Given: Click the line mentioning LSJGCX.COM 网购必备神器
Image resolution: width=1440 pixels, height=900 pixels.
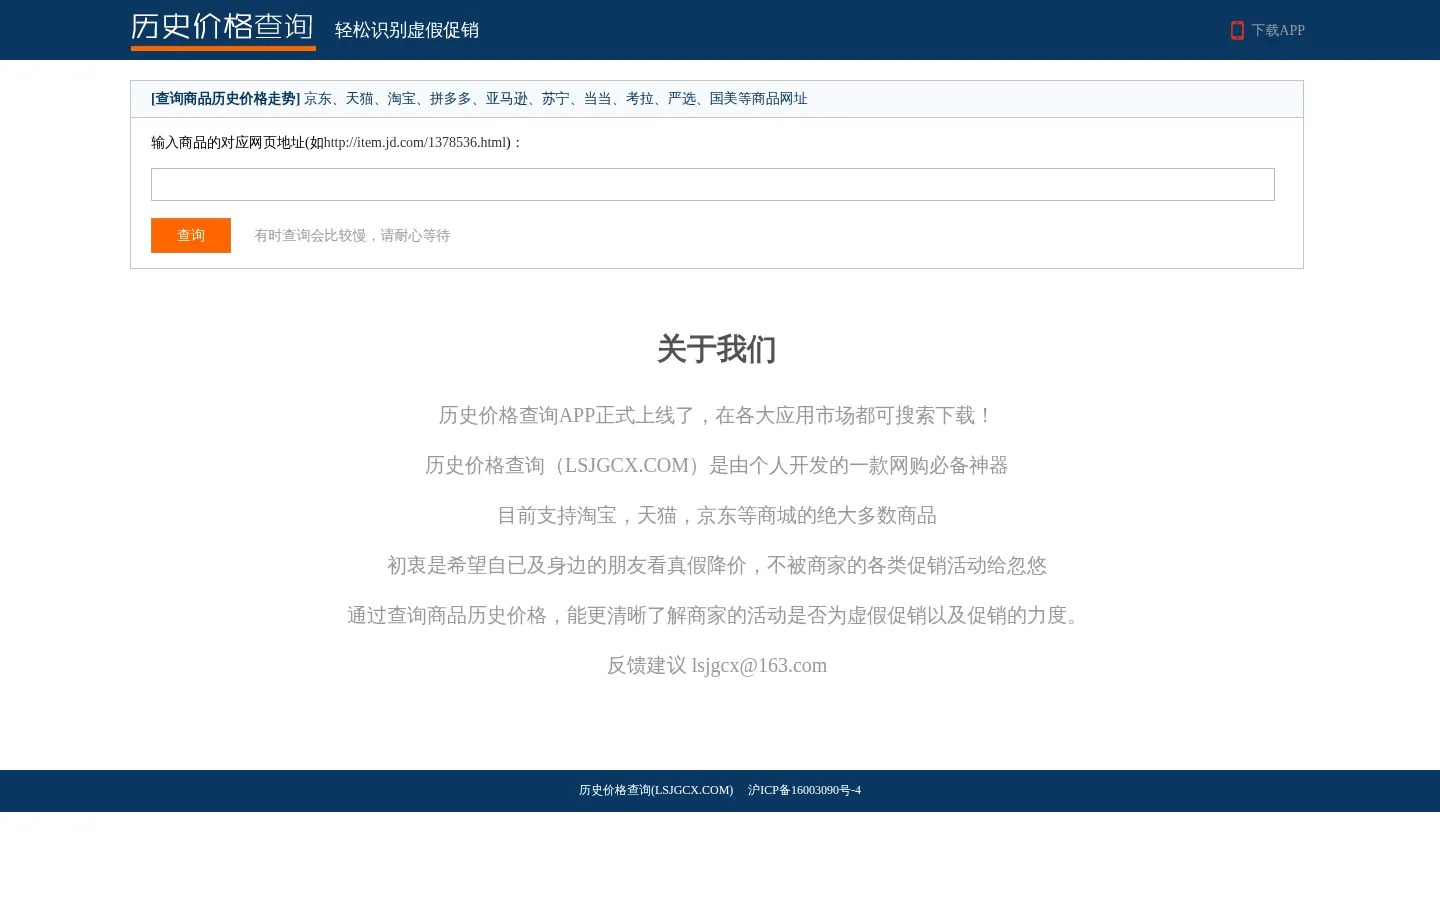Looking at the screenshot, I should (717, 465).
